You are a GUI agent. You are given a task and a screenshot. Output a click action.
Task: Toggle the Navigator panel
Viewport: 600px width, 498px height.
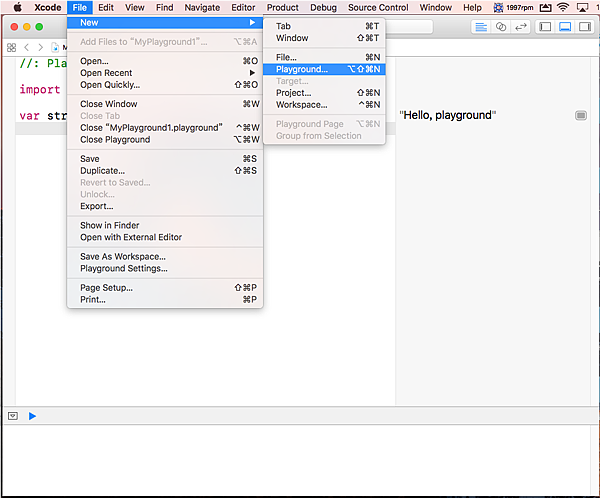[545, 27]
